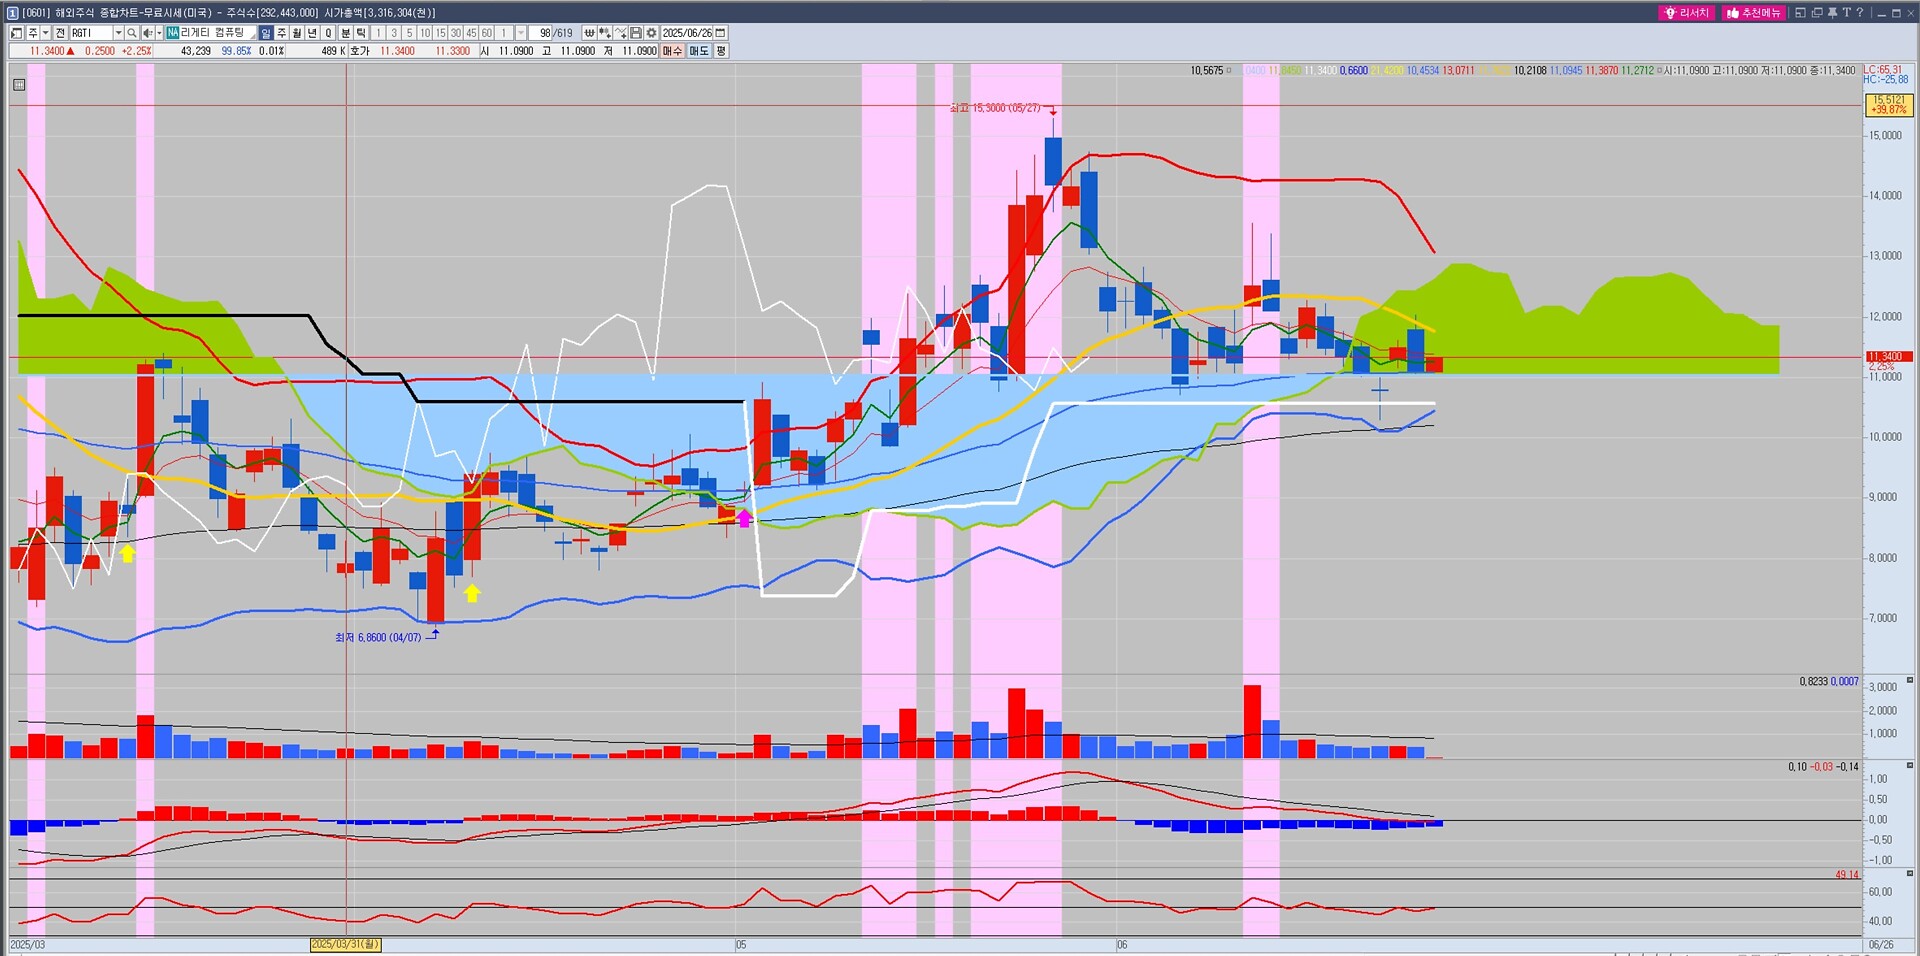Image resolution: width=1920 pixels, height=956 pixels.
Task: Save chart with the floppy disk icon
Action: click(x=635, y=33)
